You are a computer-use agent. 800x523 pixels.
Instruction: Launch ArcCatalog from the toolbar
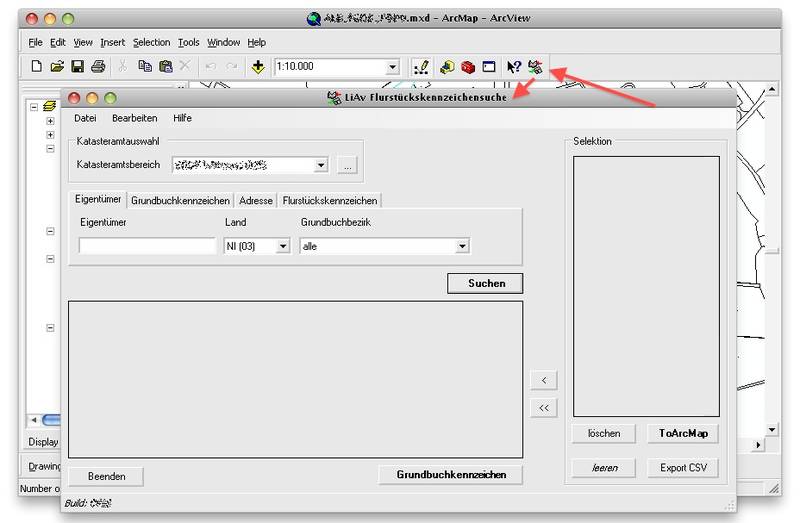point(447,67)
